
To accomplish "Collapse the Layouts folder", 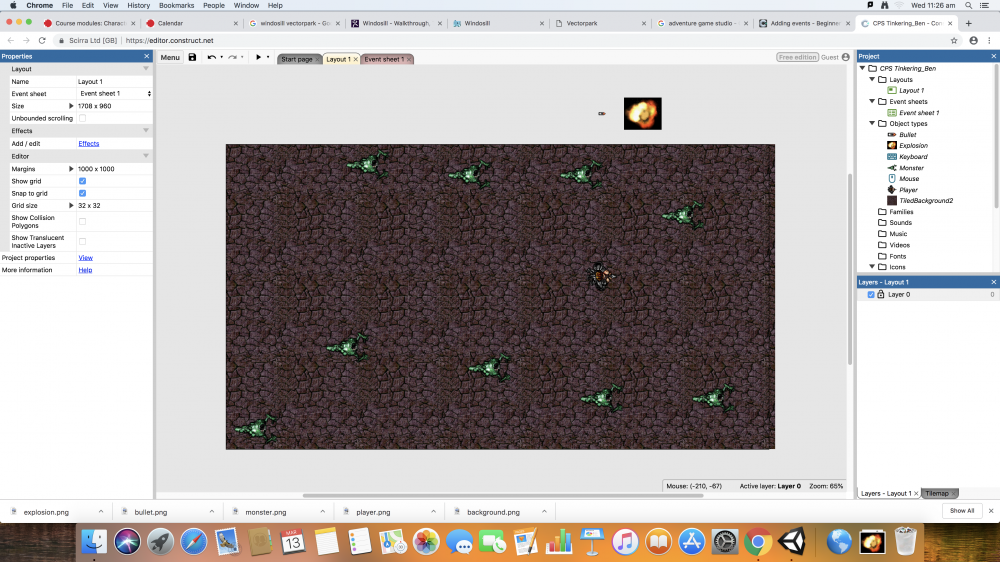I will [x=872, y=80].
